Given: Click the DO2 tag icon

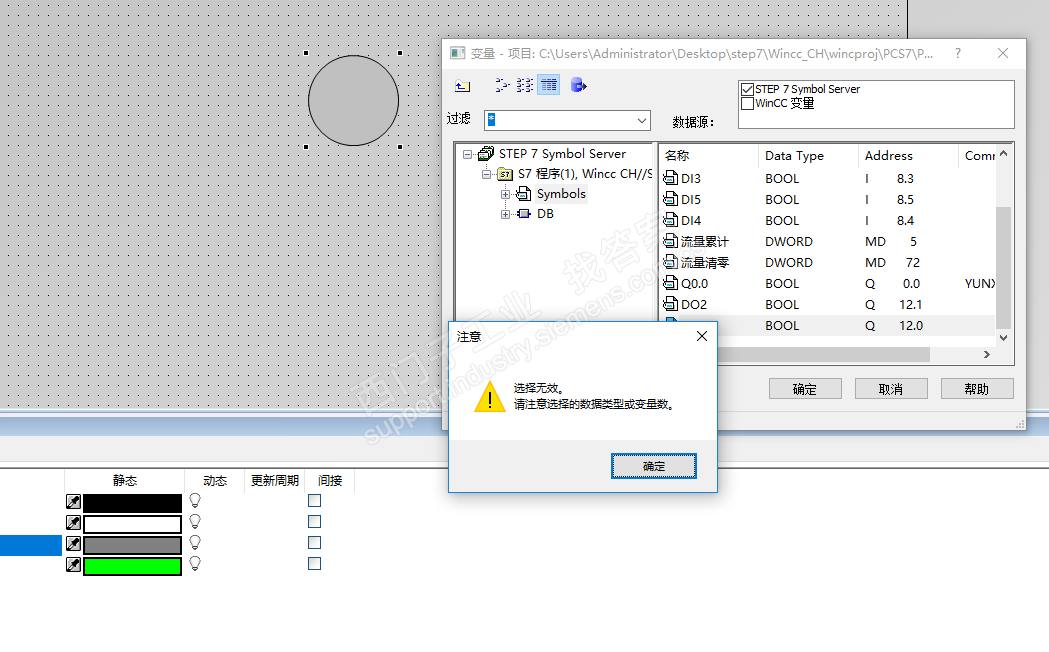Looking at the screenshot, I should tap(670, 304).
